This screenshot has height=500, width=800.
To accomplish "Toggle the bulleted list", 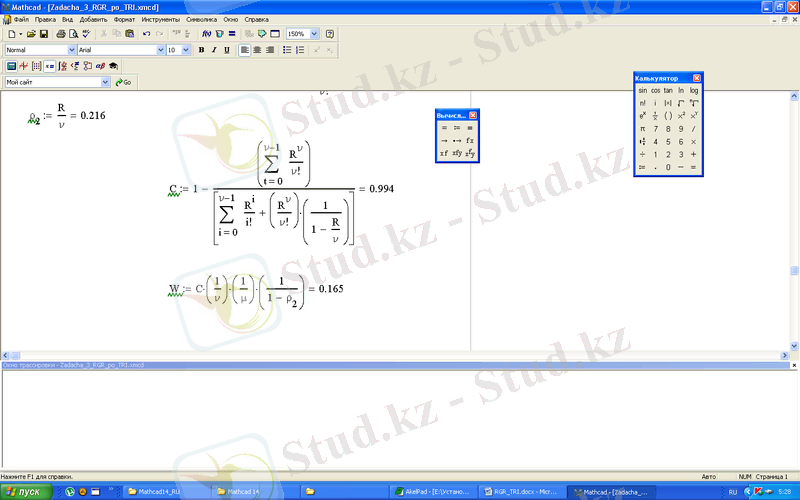I will point(287,50).
